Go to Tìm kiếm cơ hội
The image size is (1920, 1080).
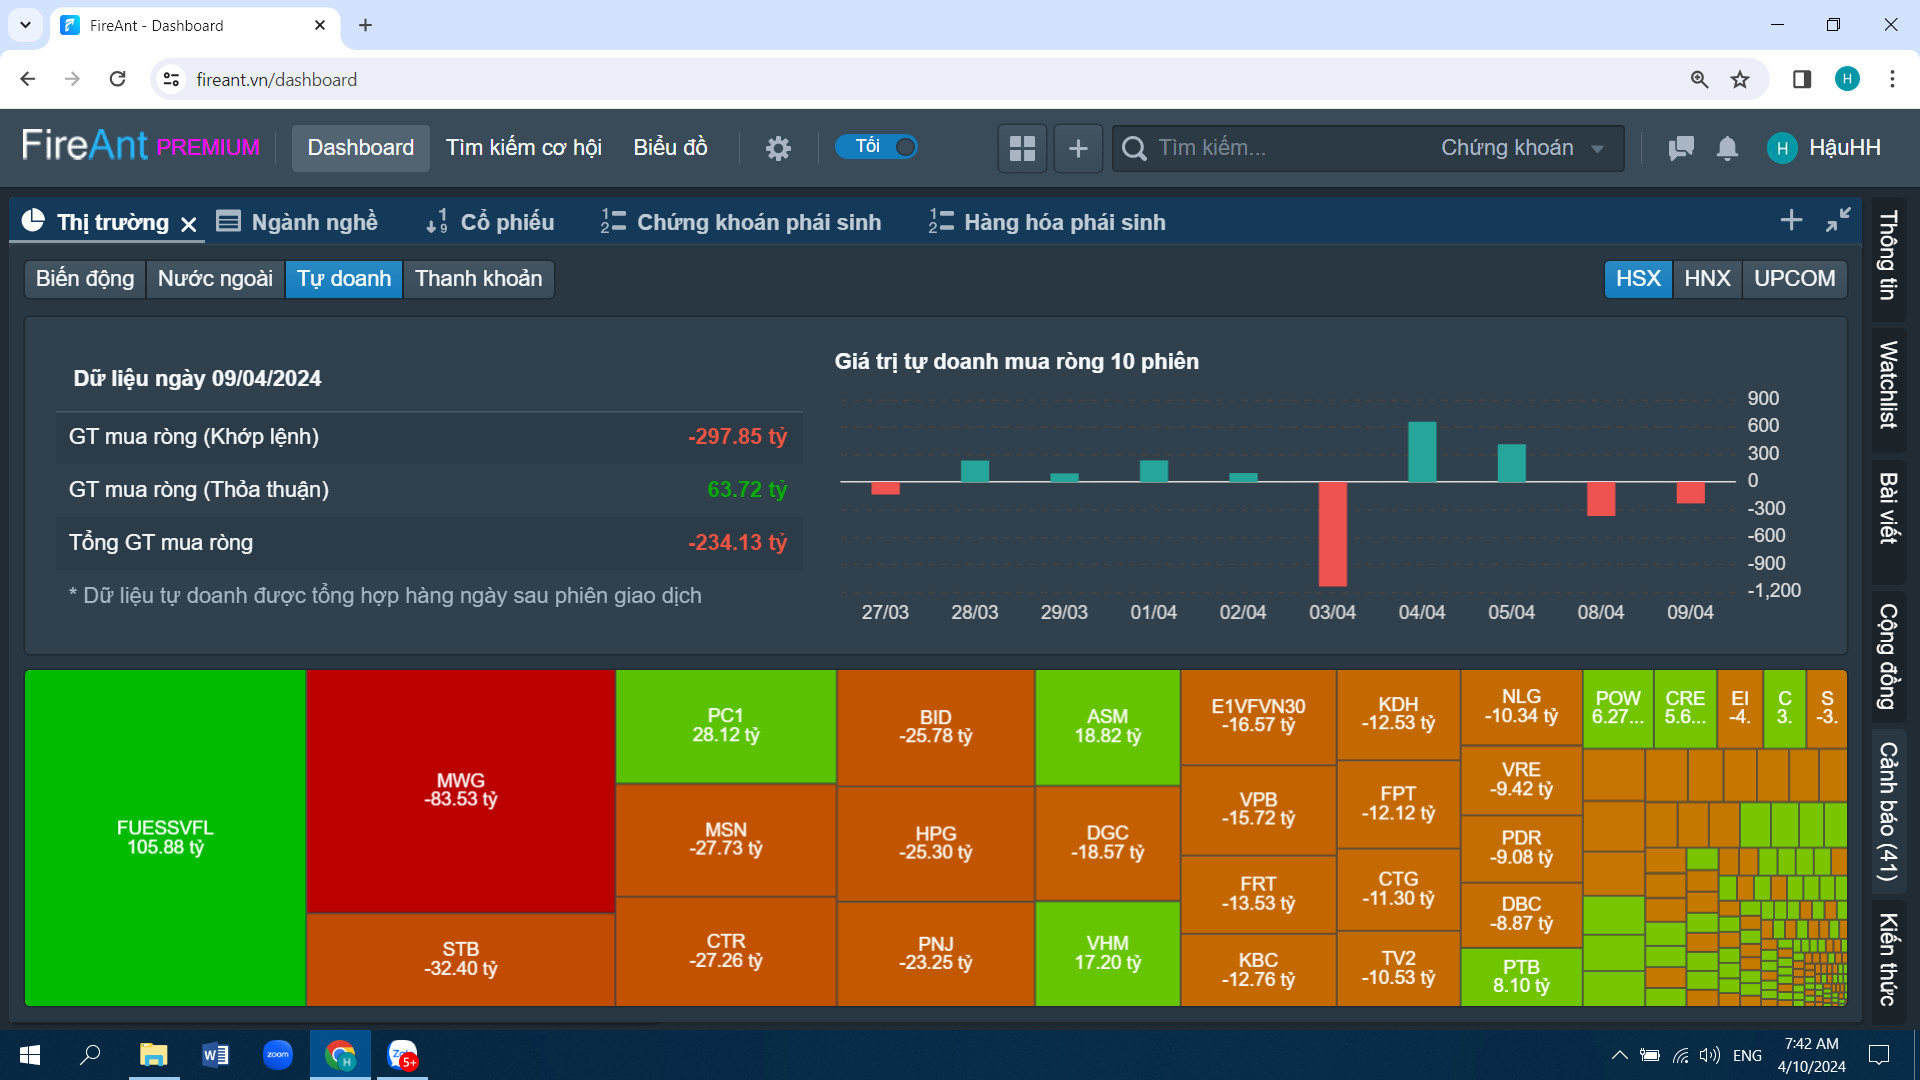tap(523, 148)
